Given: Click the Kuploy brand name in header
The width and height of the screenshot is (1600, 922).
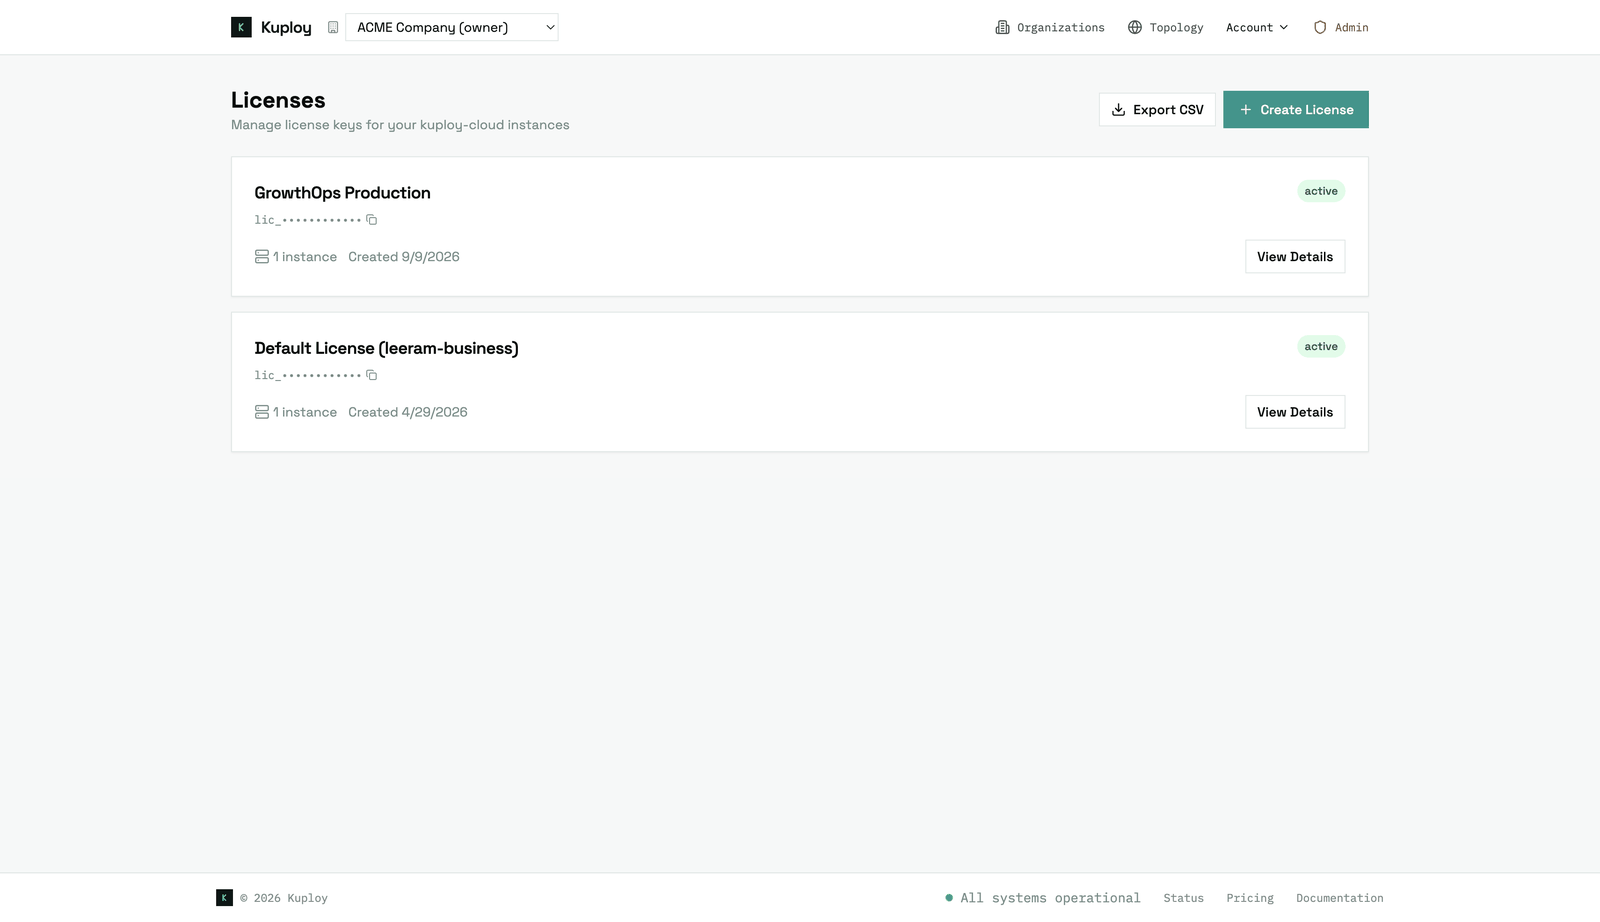Looking at the screenshot, I should click(x=286, y=28).
